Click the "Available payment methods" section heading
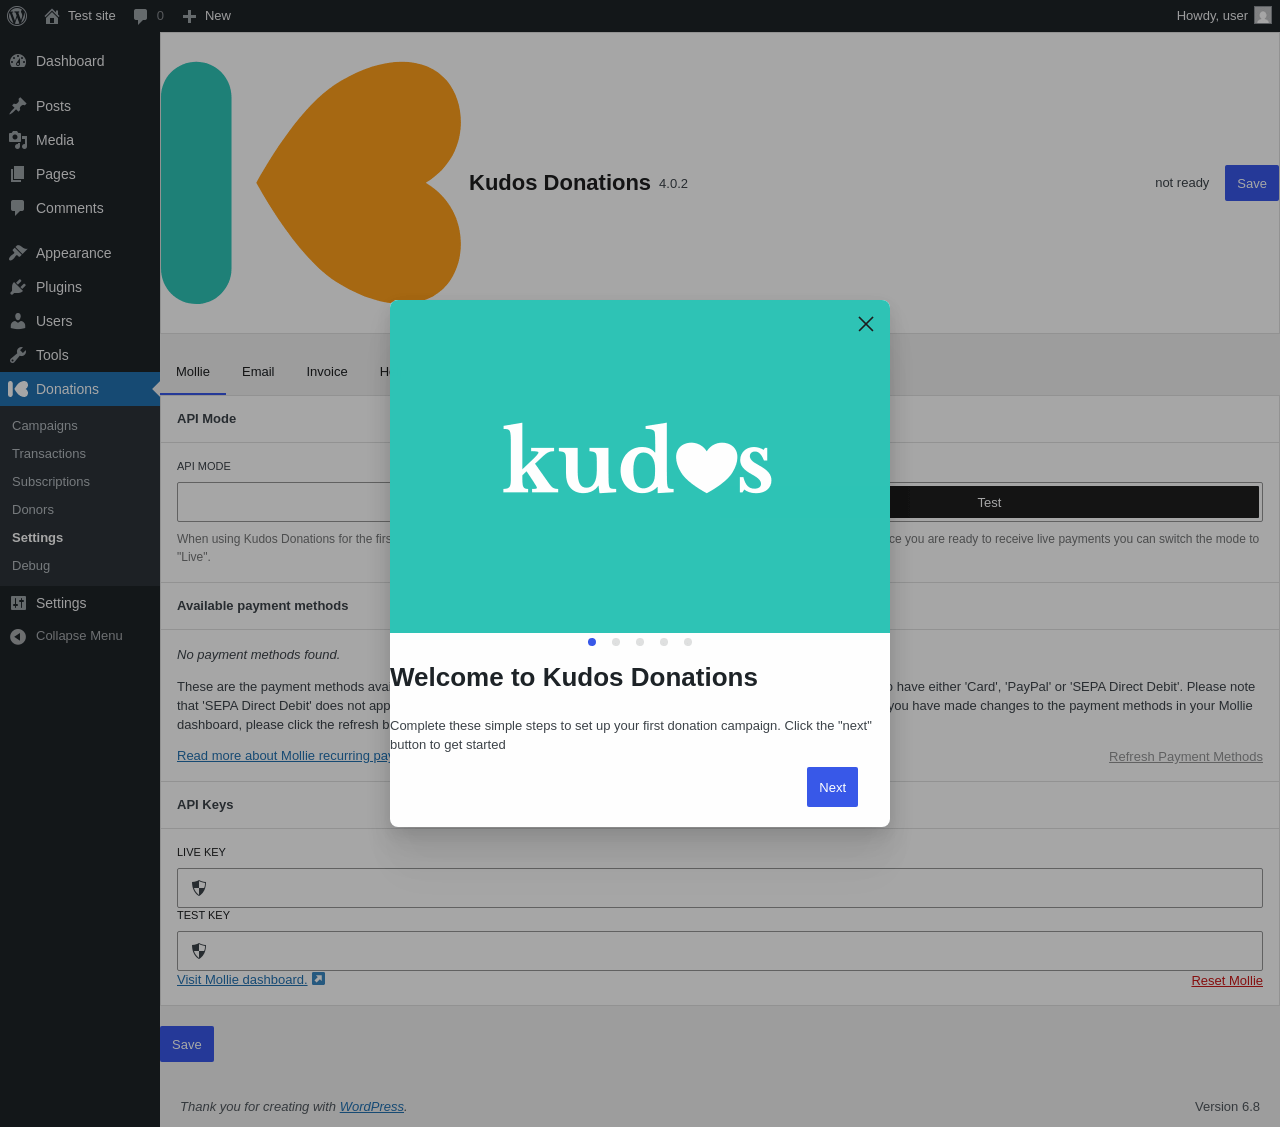Image resolution: width=1280 pixels, height=1127 pixels. tap(263, 606)
